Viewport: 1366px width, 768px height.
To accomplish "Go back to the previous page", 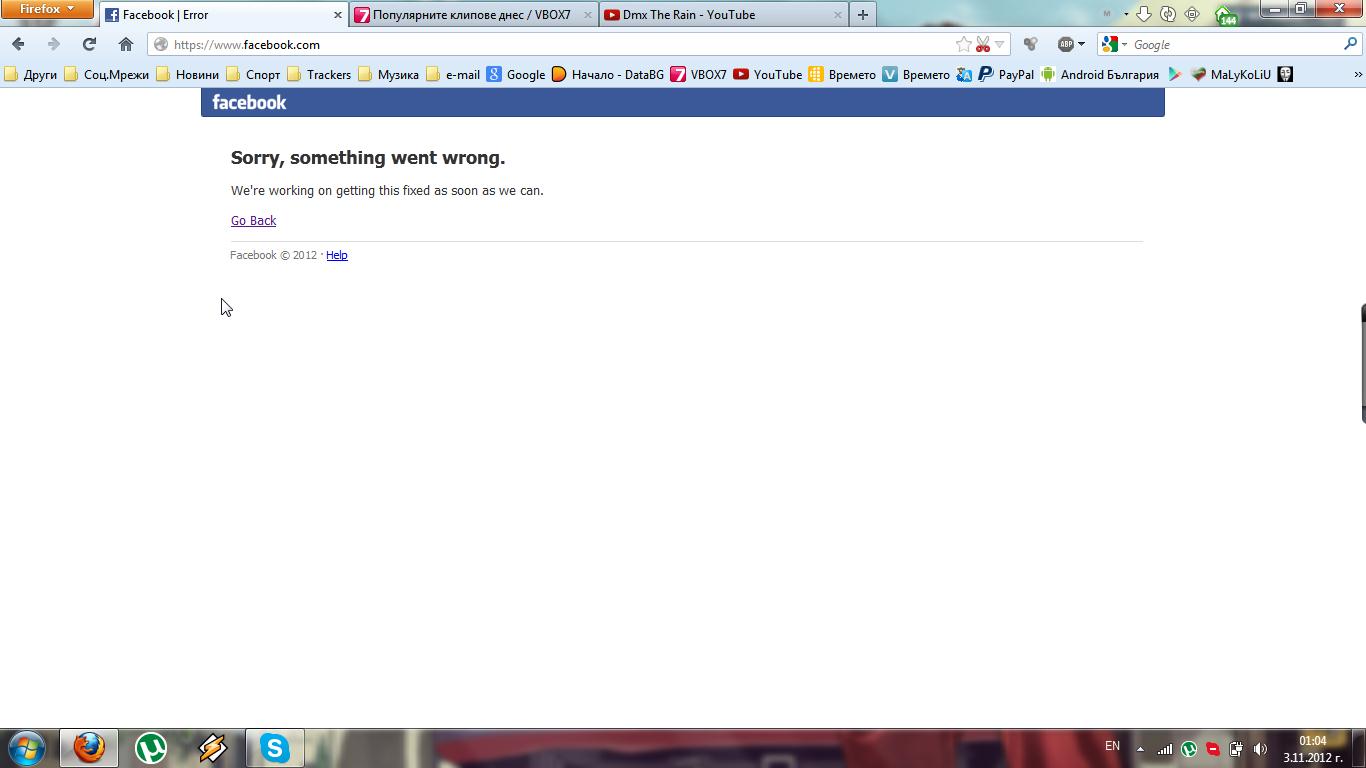I will point(18,44).
